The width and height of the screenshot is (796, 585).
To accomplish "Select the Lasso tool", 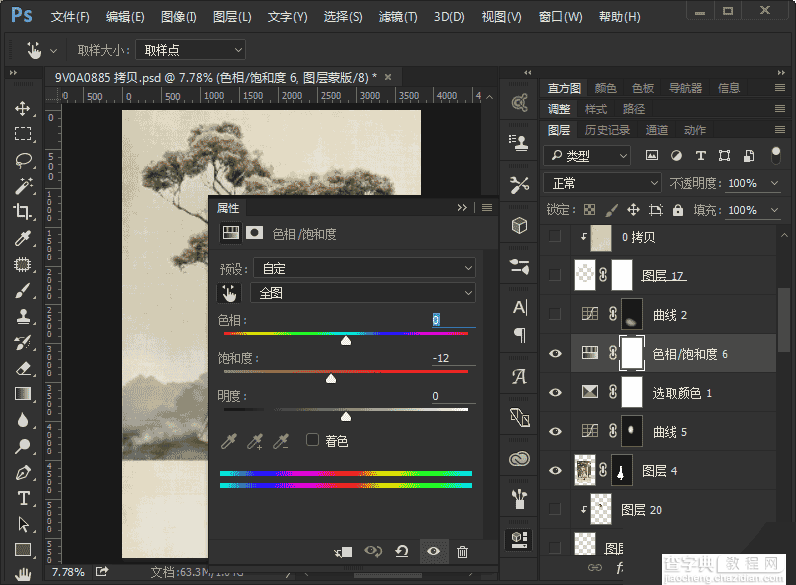I will click(23, 160).
